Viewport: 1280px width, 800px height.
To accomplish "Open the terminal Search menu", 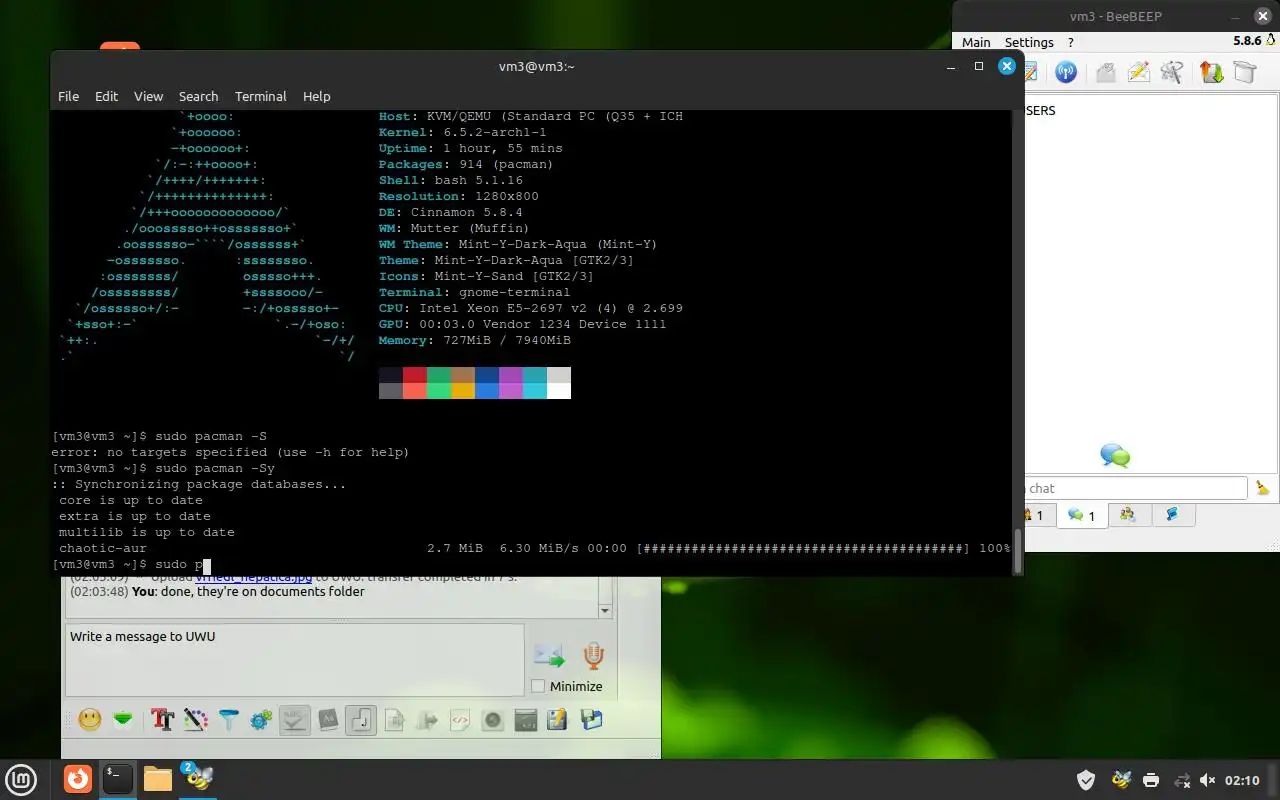I will [198, 96].
